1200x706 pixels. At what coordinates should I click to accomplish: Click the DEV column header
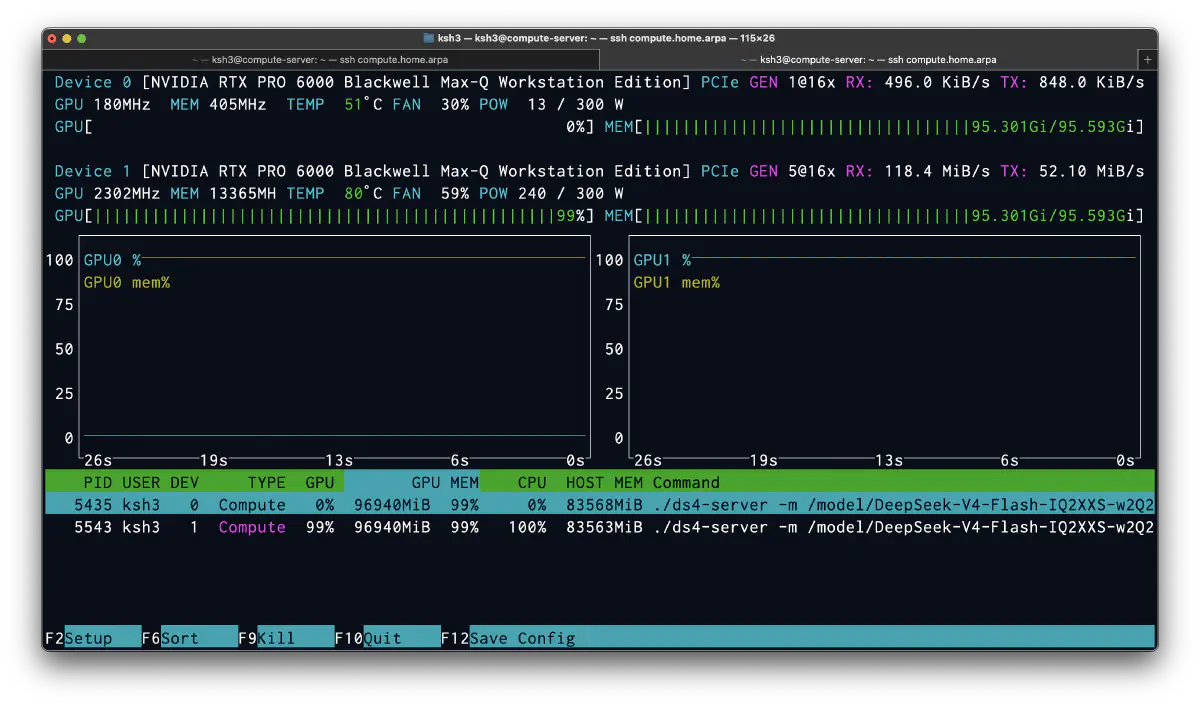coord(184,483)
